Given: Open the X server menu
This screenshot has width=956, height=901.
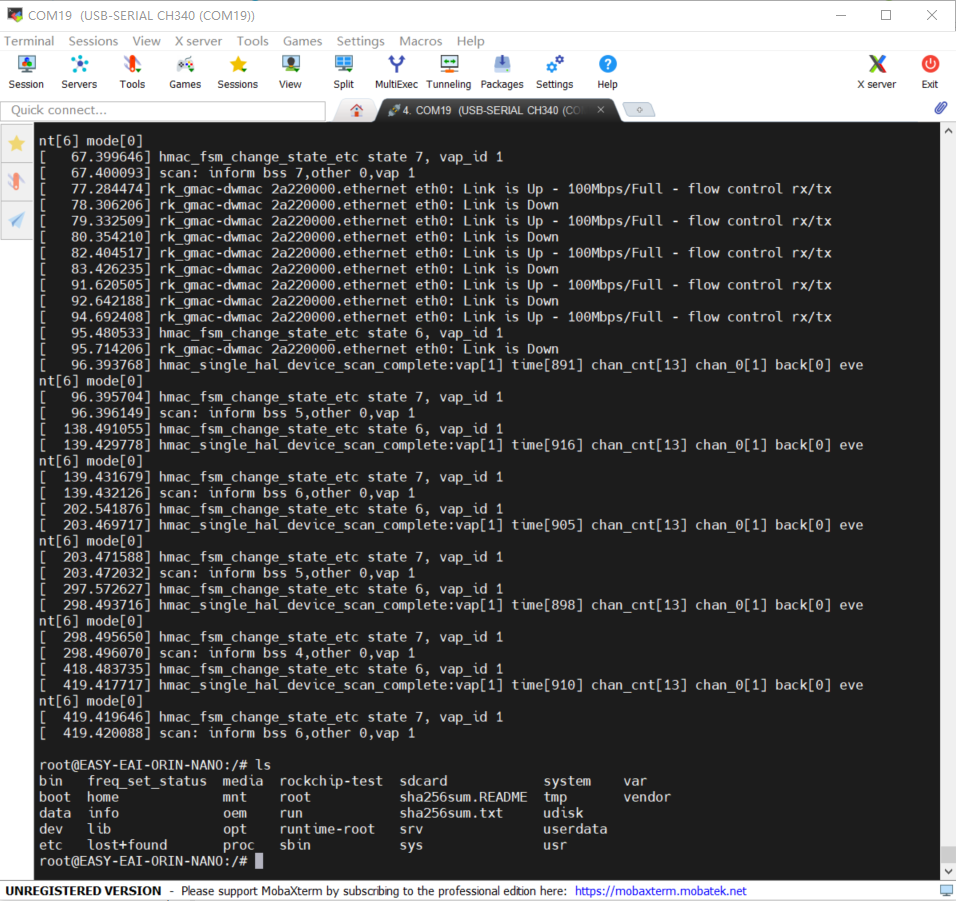Looking at the screenshot, I should coord(198,41).
